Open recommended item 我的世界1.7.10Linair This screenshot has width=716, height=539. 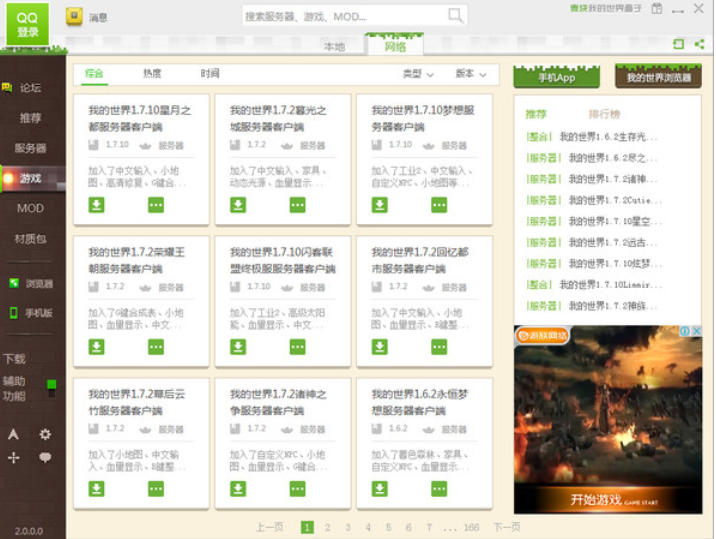tap(611, 285)
